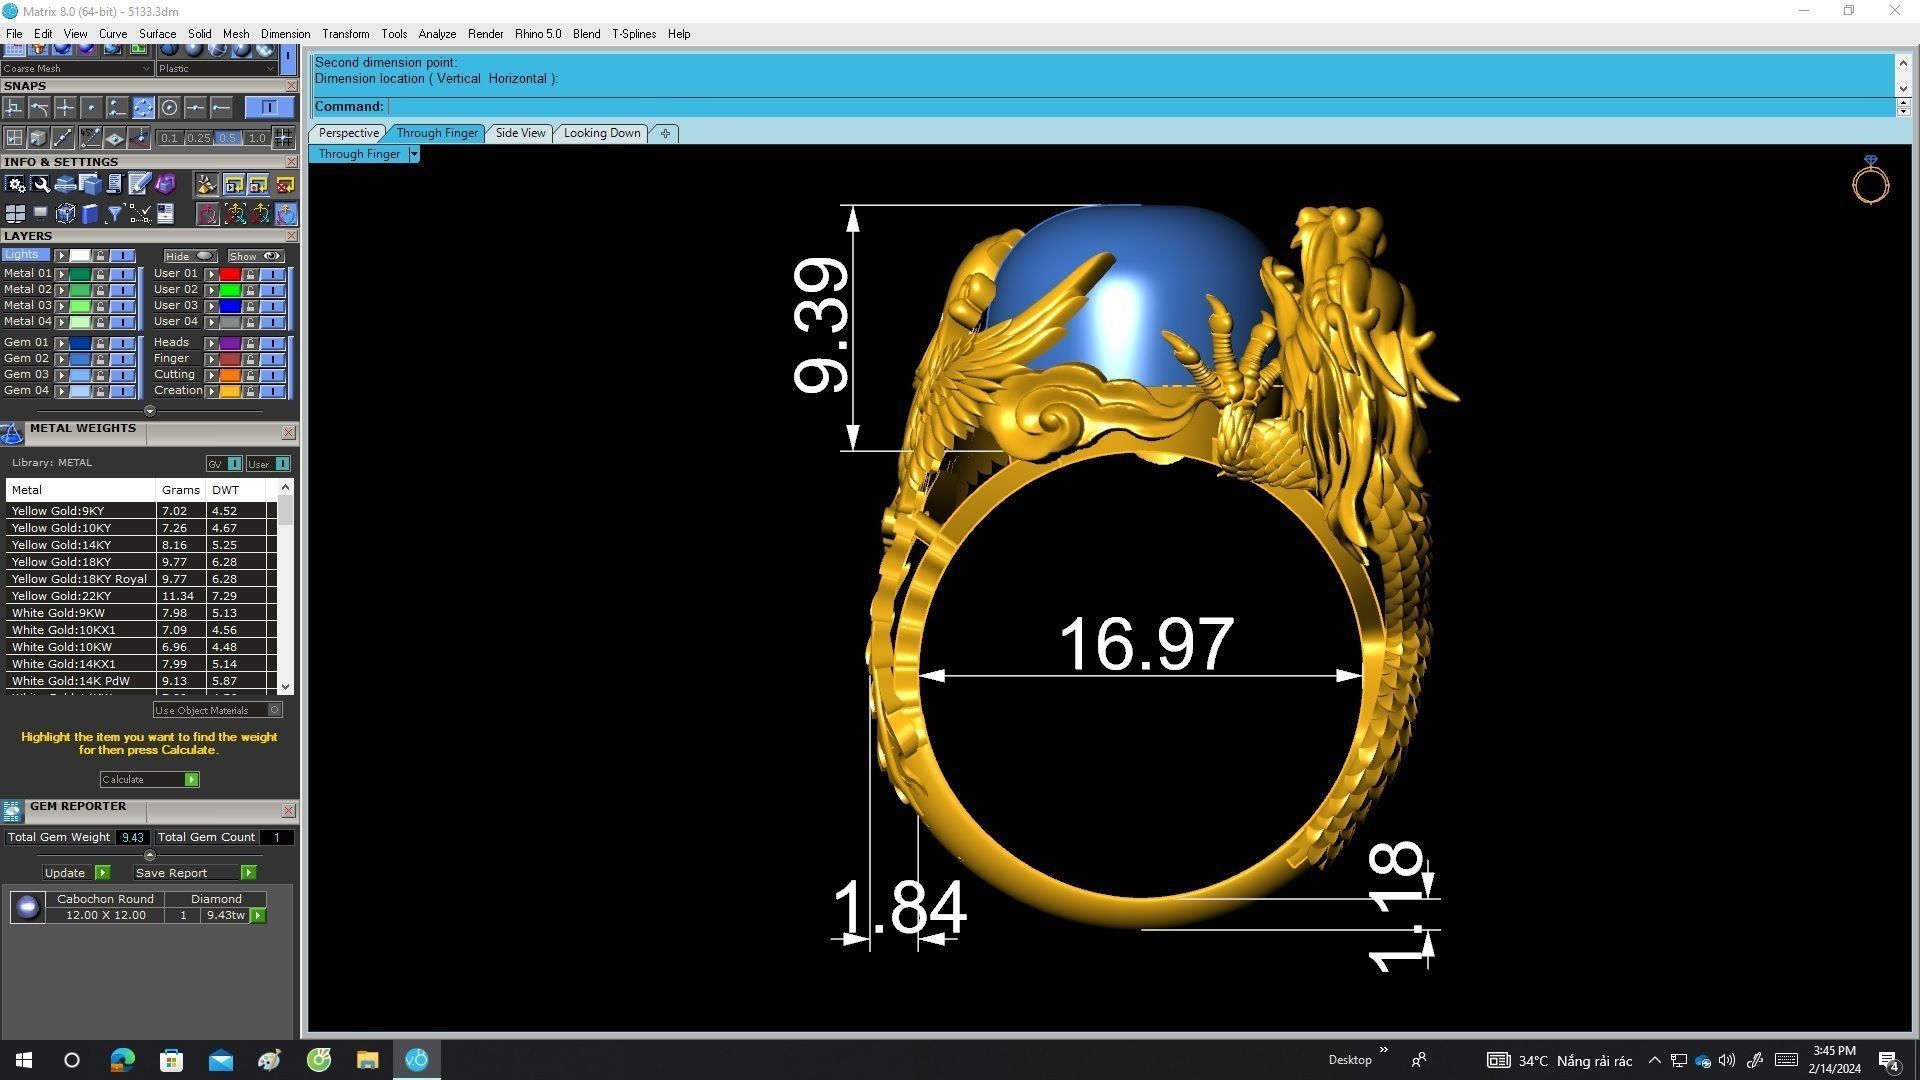
Task: Toggle the master Snaps on/off switch
Action: 270,107
